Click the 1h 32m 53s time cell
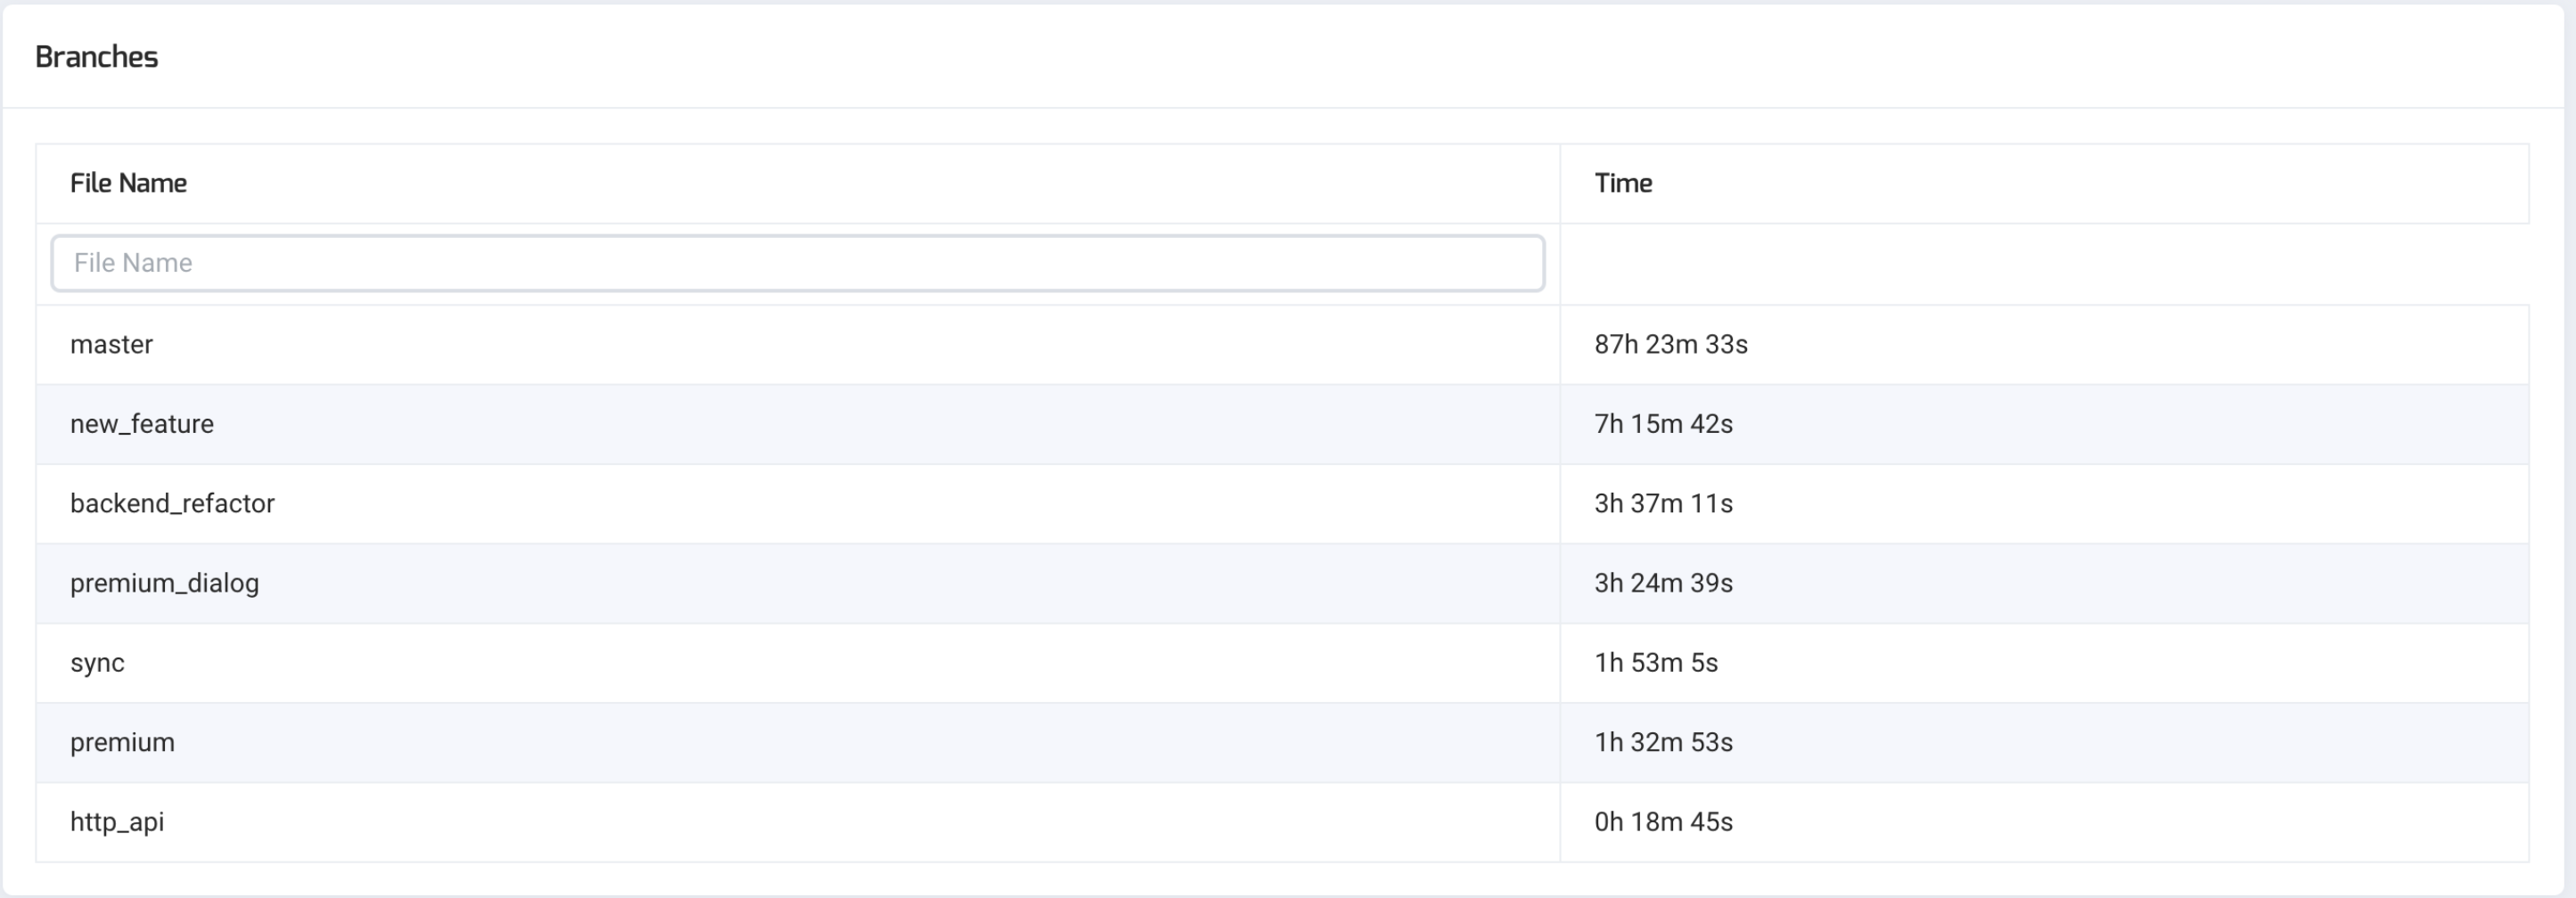Screen dimensions: 2576x898 [1663, 742]
